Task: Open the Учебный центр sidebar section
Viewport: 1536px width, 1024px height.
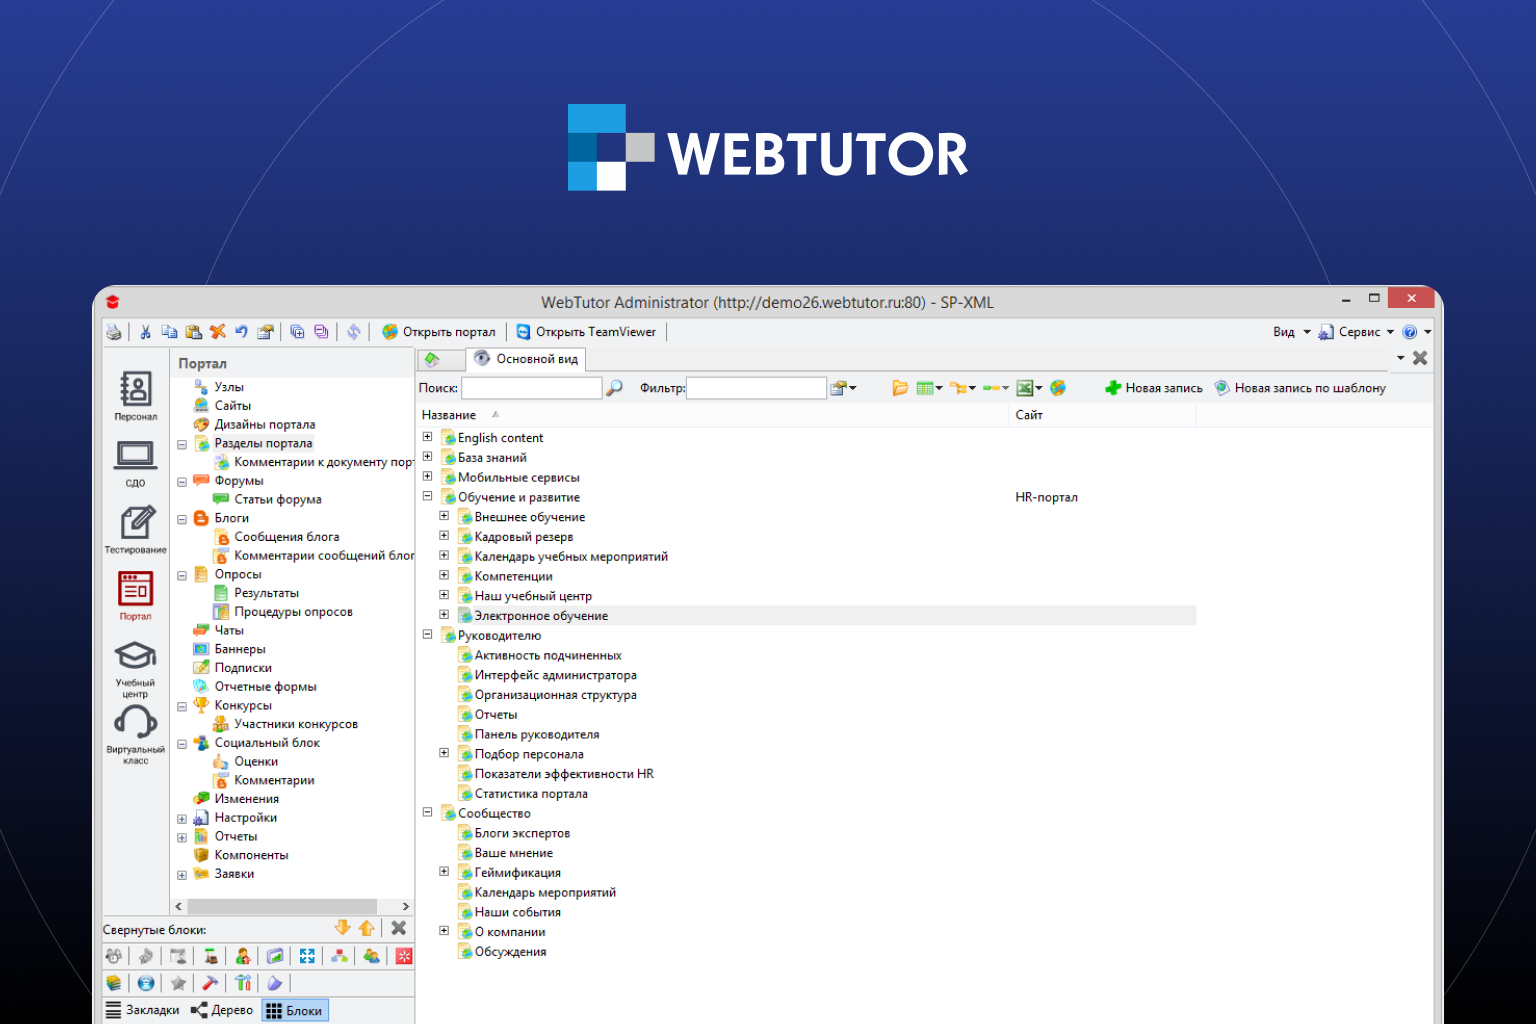Action: 135,669
